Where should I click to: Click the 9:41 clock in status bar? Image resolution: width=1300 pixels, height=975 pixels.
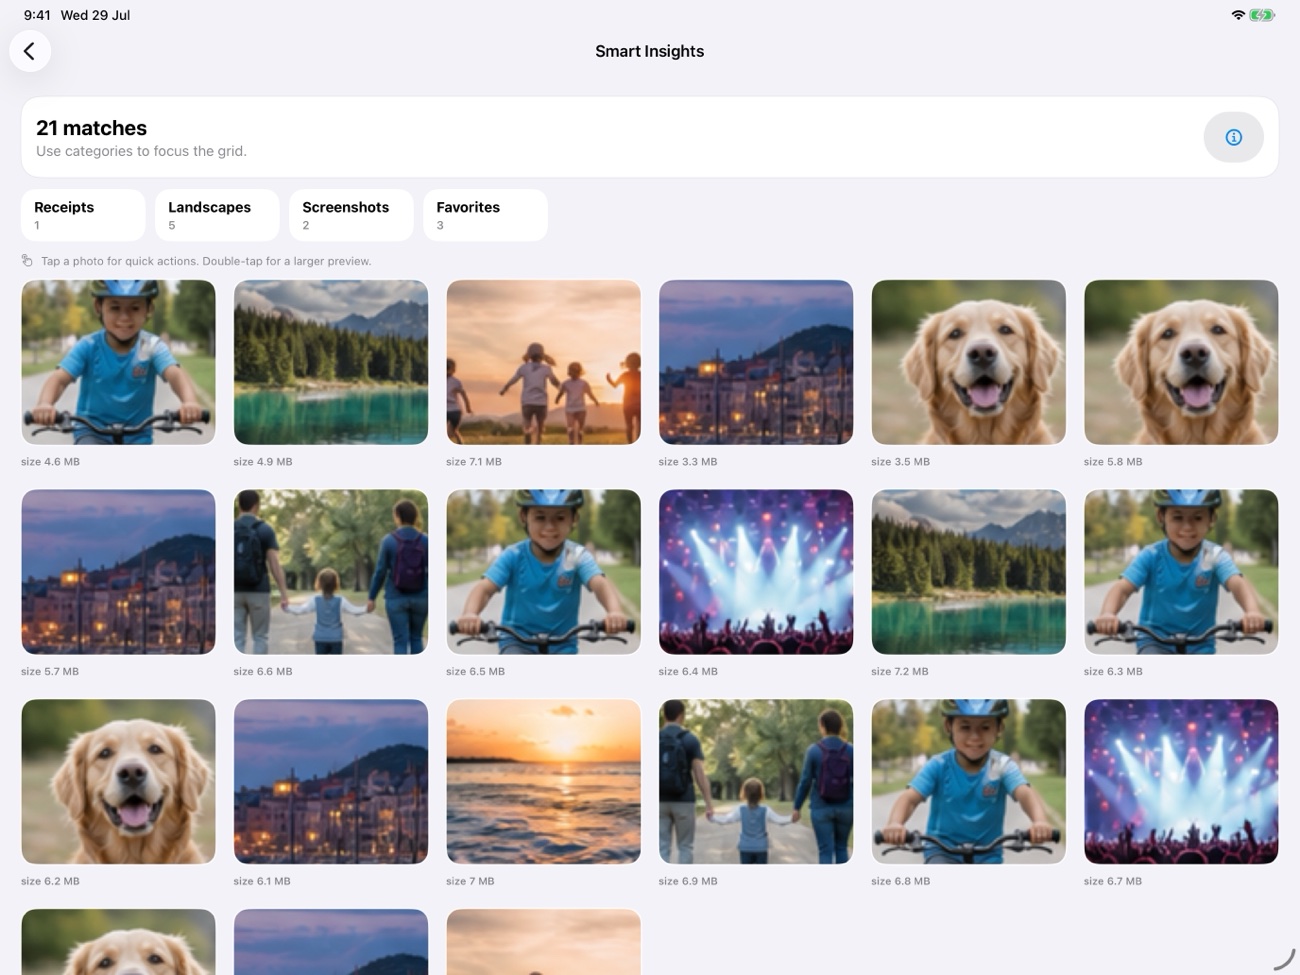[x=37, y=15]
